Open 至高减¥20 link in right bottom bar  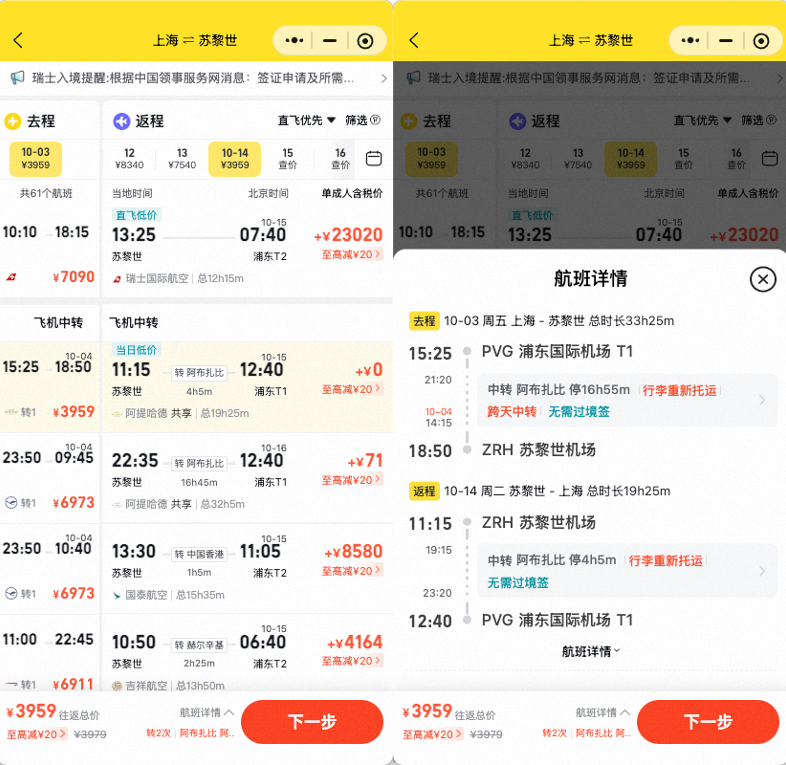(433, 734)
